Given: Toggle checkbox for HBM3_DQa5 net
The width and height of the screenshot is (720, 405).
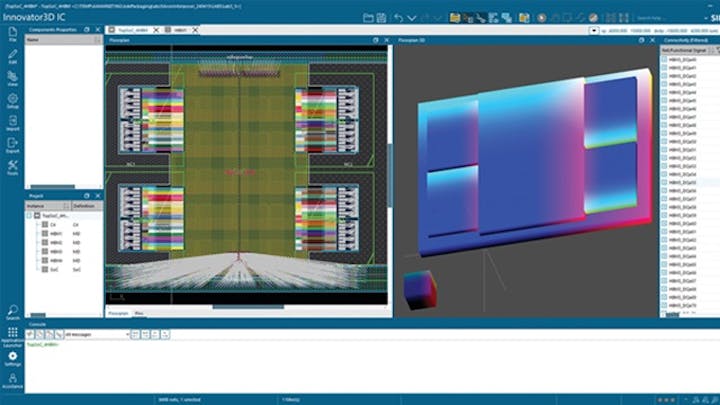Looking at the screenshot, I should (665, 99).
